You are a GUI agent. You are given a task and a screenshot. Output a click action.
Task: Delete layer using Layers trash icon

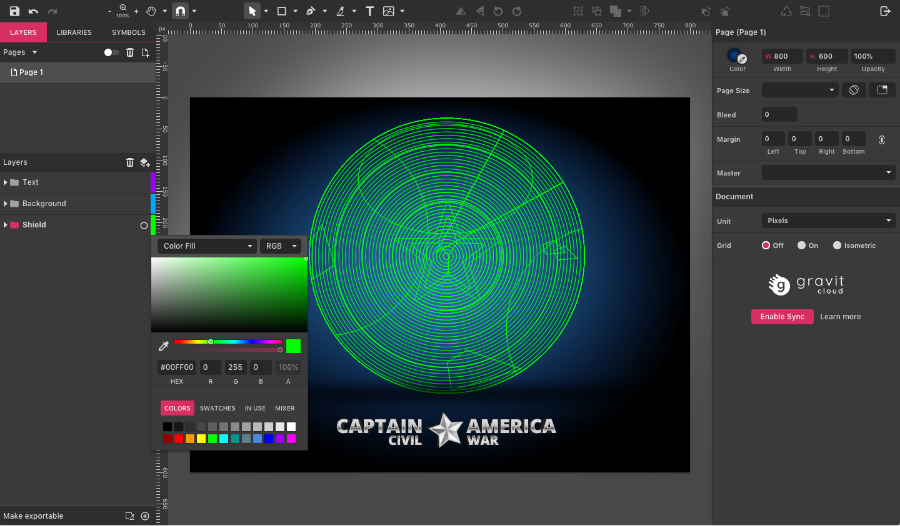[129, 162]
